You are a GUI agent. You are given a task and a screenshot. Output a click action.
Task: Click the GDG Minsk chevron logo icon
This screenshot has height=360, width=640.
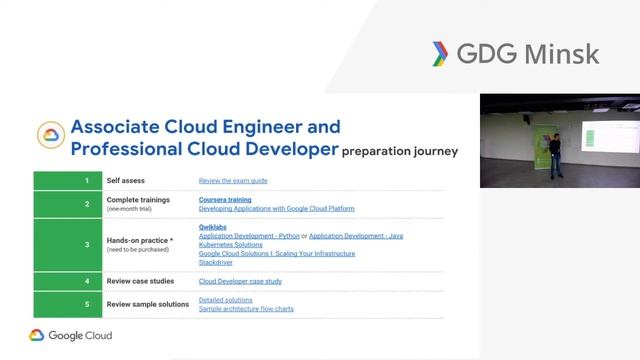[x=440, y=54]
